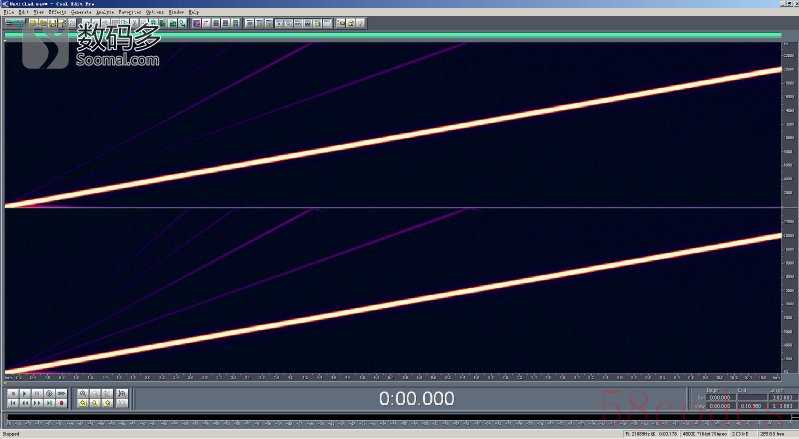
Task: Click the Stop transport button
Action: pos(13,394)
